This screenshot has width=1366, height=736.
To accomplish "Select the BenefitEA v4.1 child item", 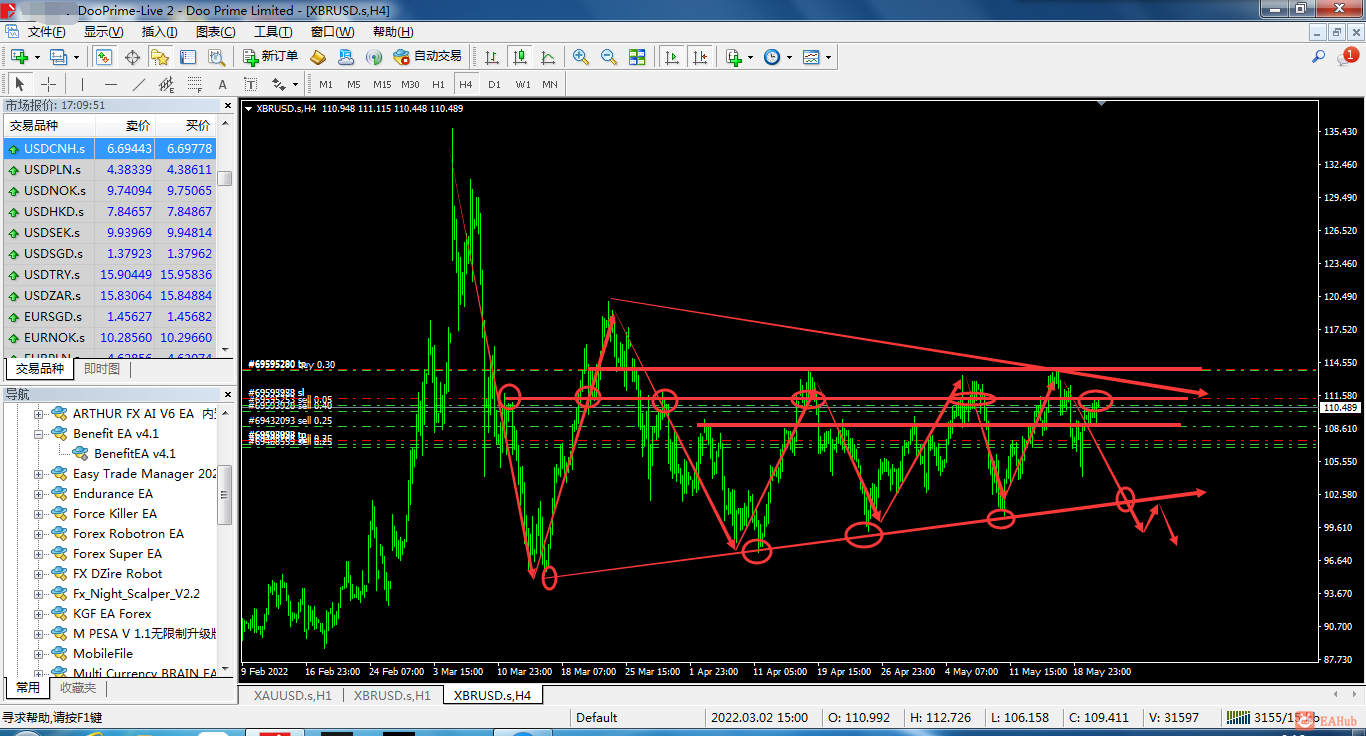I will tap(124, 454).
